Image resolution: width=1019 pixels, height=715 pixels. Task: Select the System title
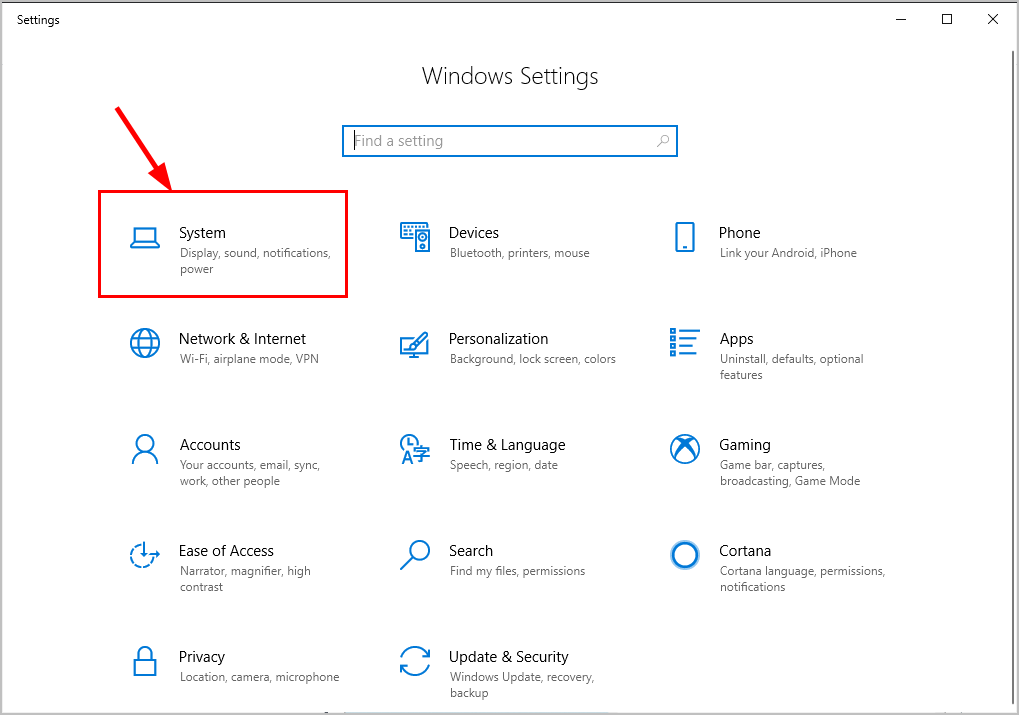tap(202, 233)
